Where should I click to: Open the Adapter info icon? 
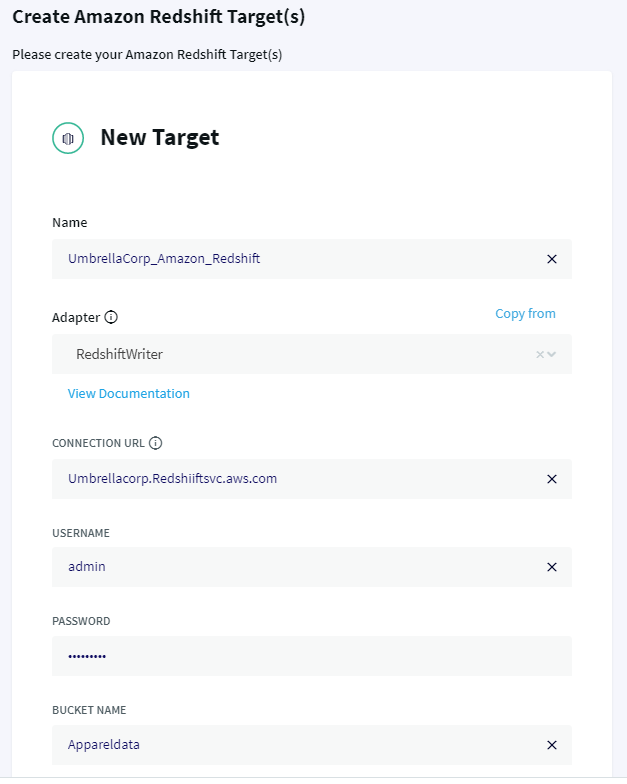(x=111, y=317)
